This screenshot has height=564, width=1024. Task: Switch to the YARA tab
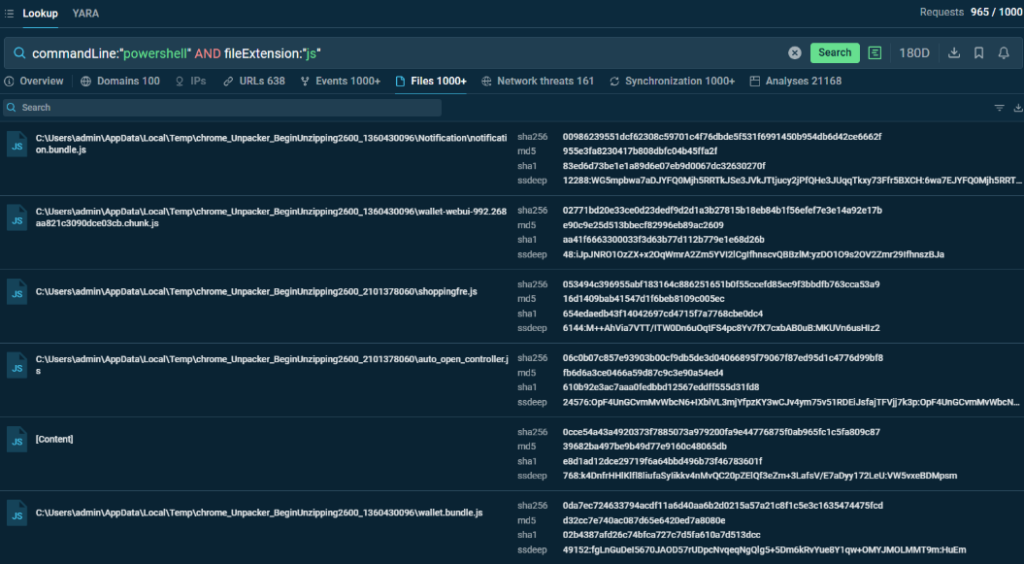[85, 13]
